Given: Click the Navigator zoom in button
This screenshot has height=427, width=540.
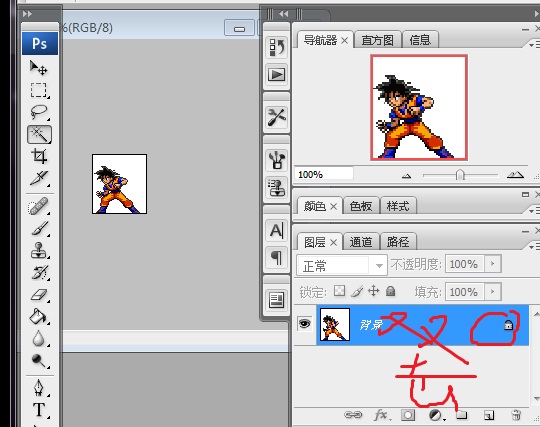Looking at the screenshot, I should (515, 175).
